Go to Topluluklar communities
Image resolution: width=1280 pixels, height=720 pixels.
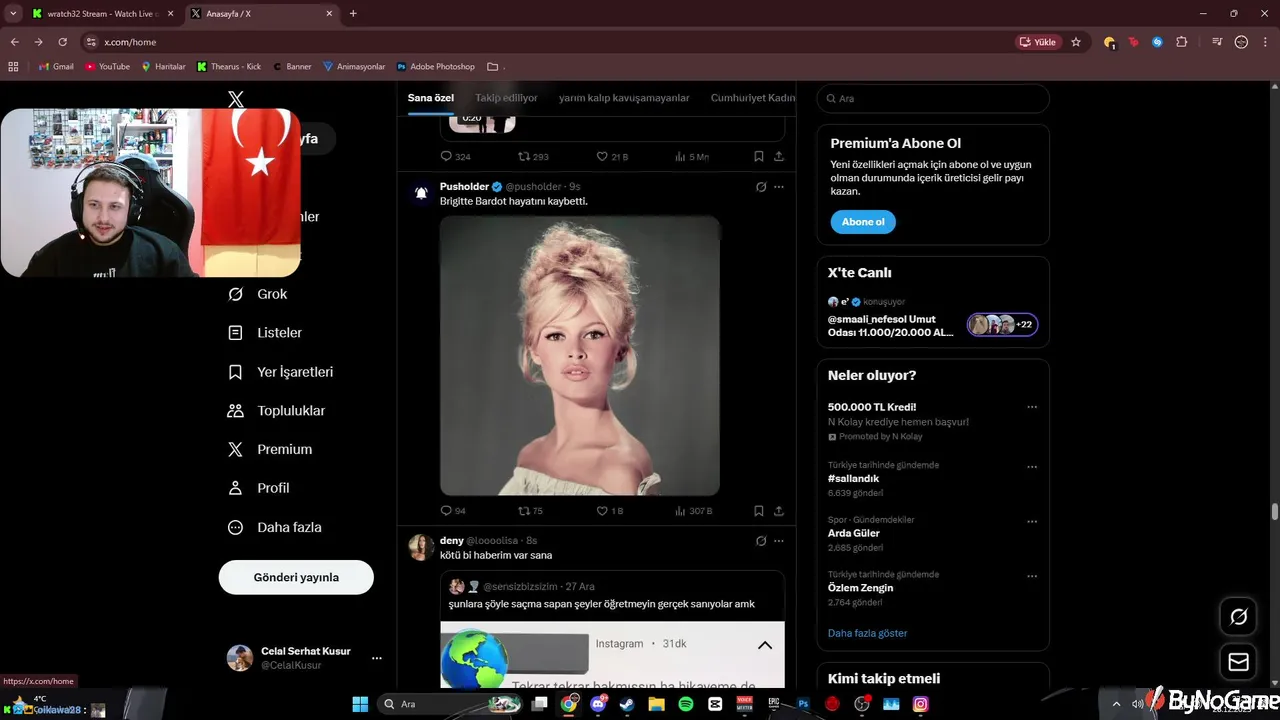[x=277, y=411]
